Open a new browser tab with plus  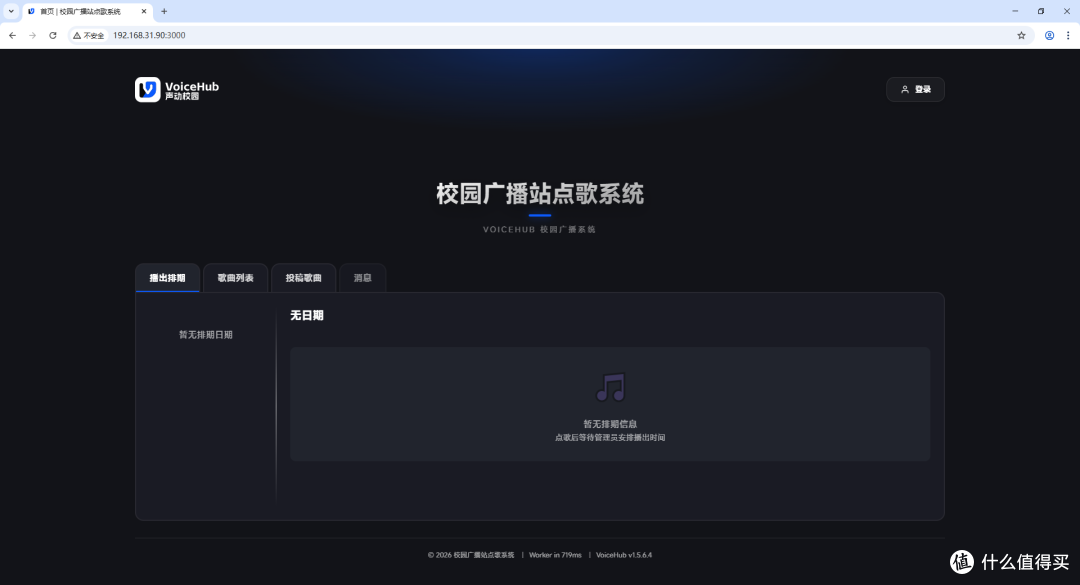(164, 11)
